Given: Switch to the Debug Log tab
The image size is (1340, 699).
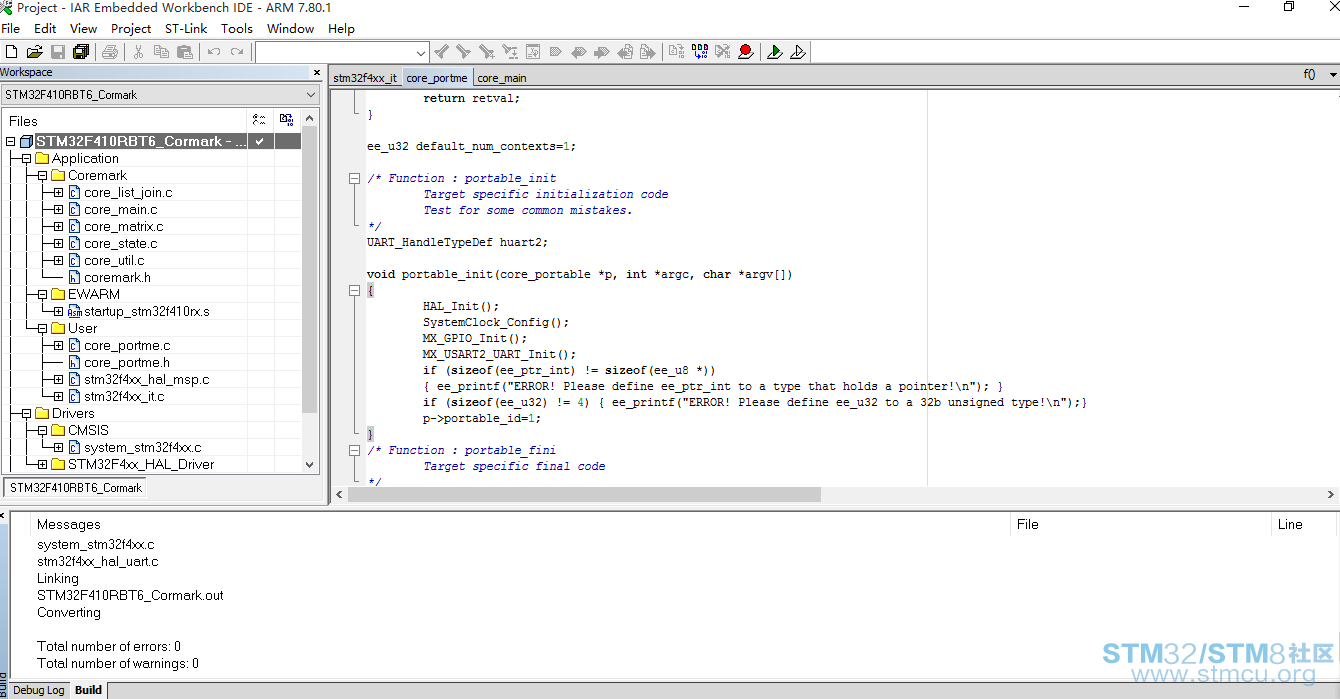Looking at the screenshot, I should click(x=38, y=690).
